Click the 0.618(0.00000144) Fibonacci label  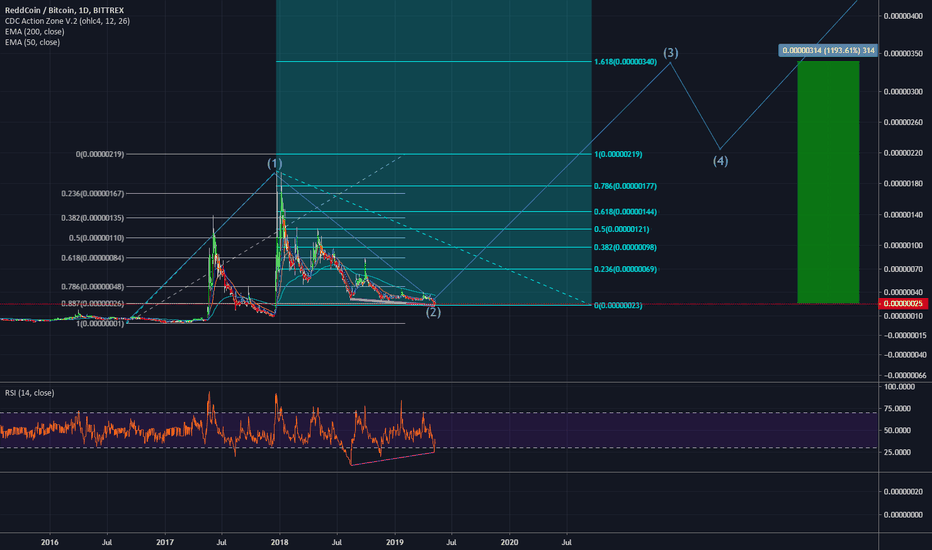pyautogui.click(x=625, y=212)
